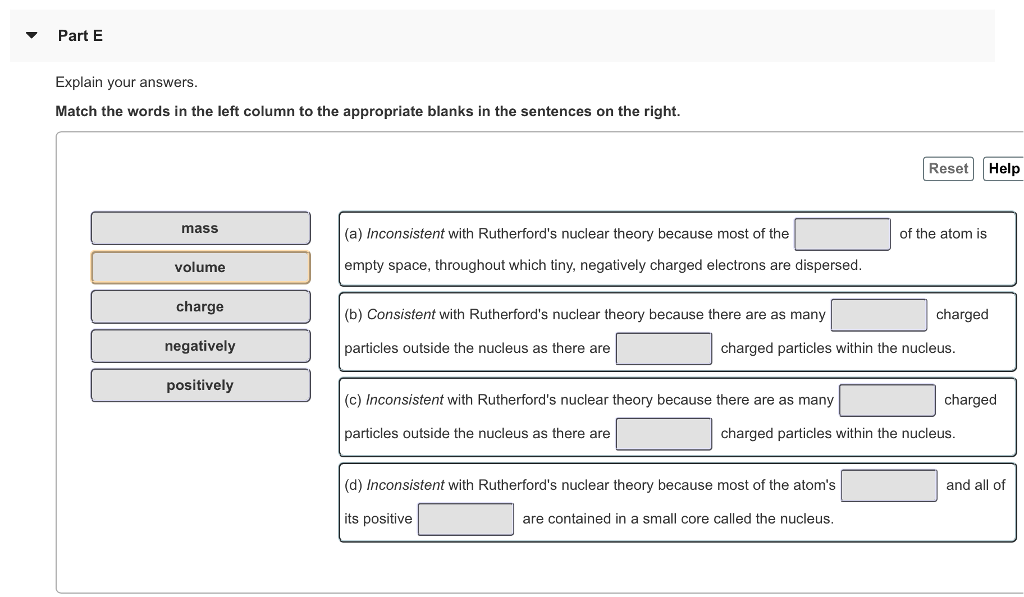This screenshot has height=597, width=1024.
Task: Select the 'negatively' word tile
Action: (200, 345)
